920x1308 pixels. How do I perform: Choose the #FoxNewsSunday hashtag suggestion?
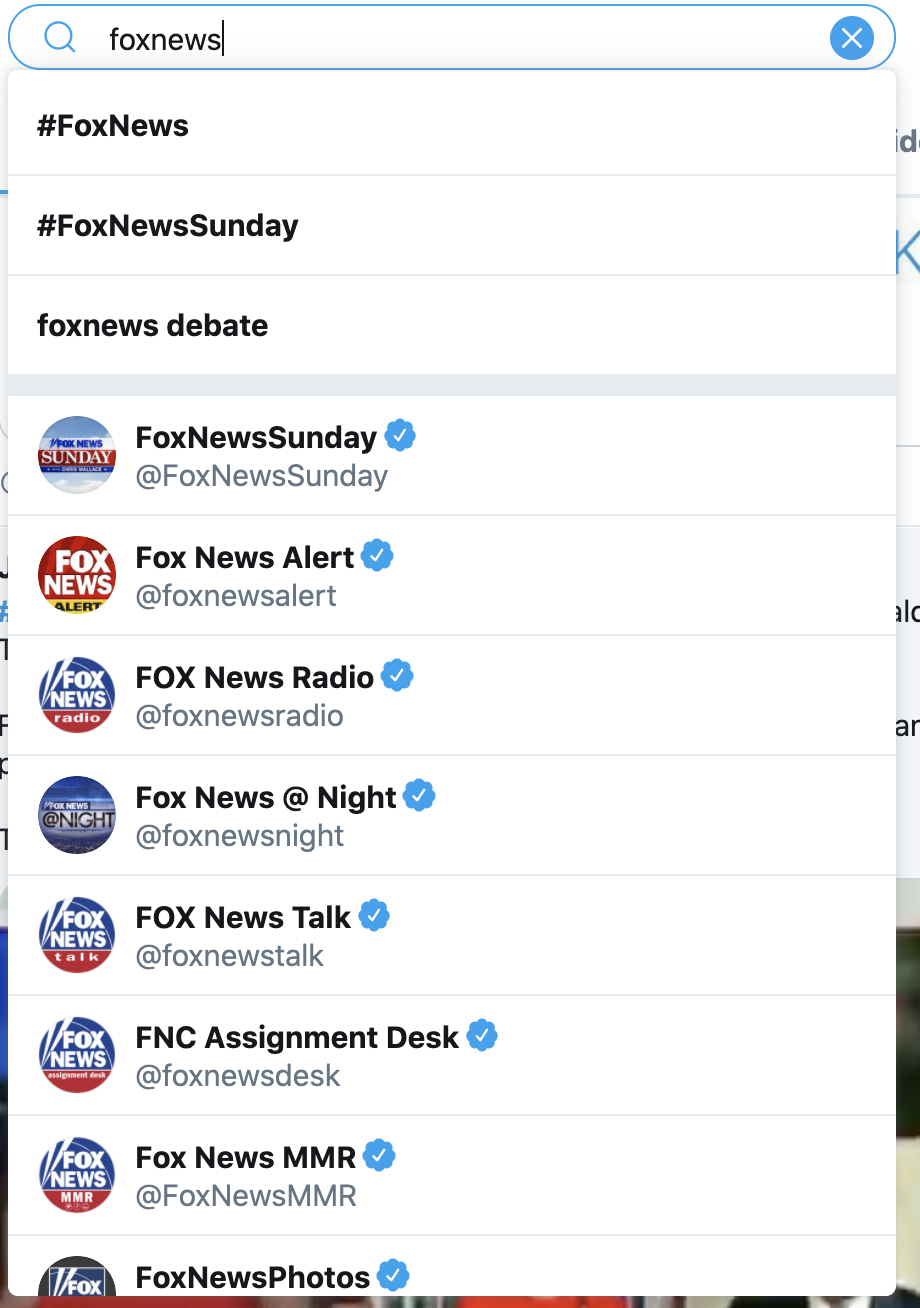168,226
